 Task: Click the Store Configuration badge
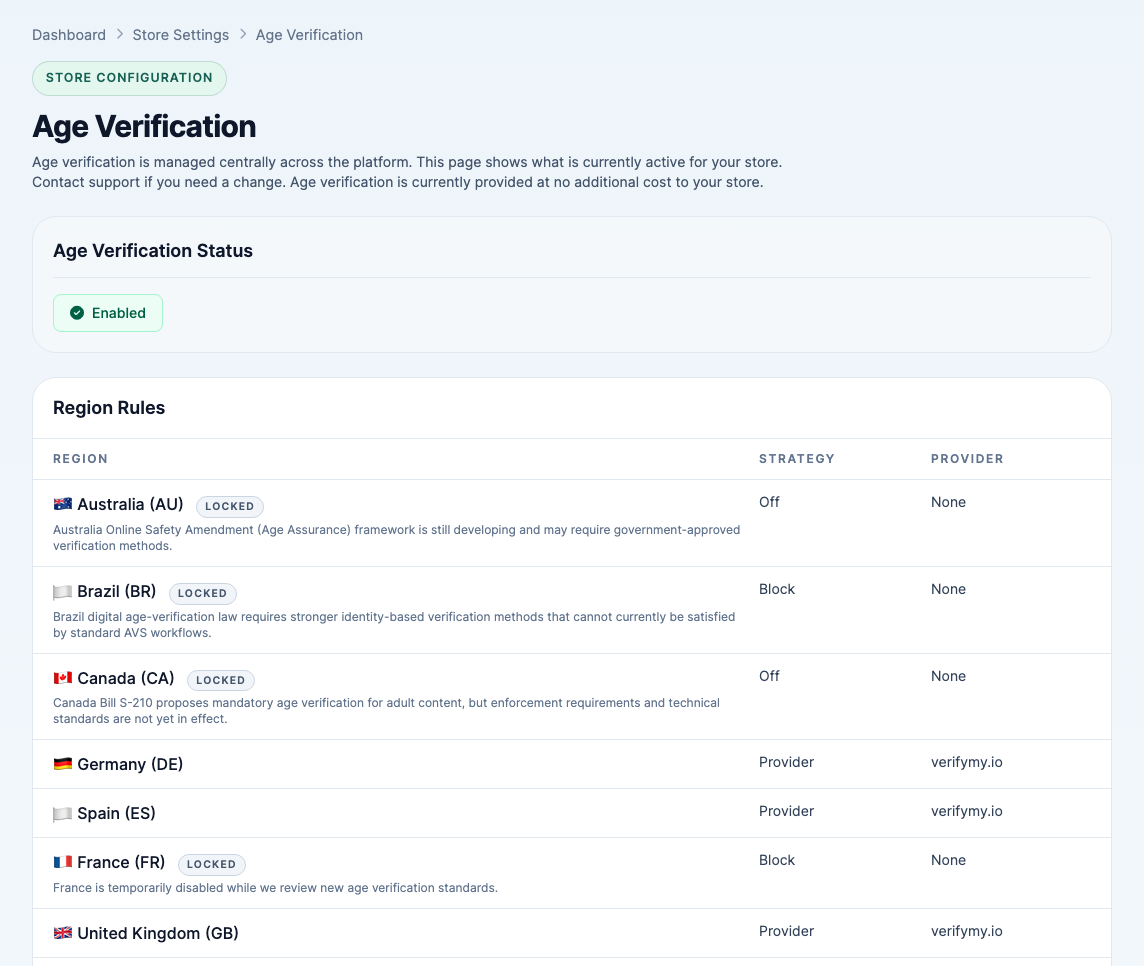[129, 78]
